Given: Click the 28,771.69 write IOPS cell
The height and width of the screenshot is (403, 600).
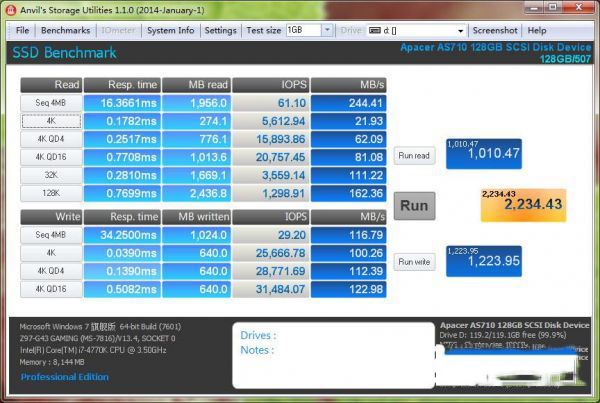Looking at the screenshot, I should coord(271,271).
